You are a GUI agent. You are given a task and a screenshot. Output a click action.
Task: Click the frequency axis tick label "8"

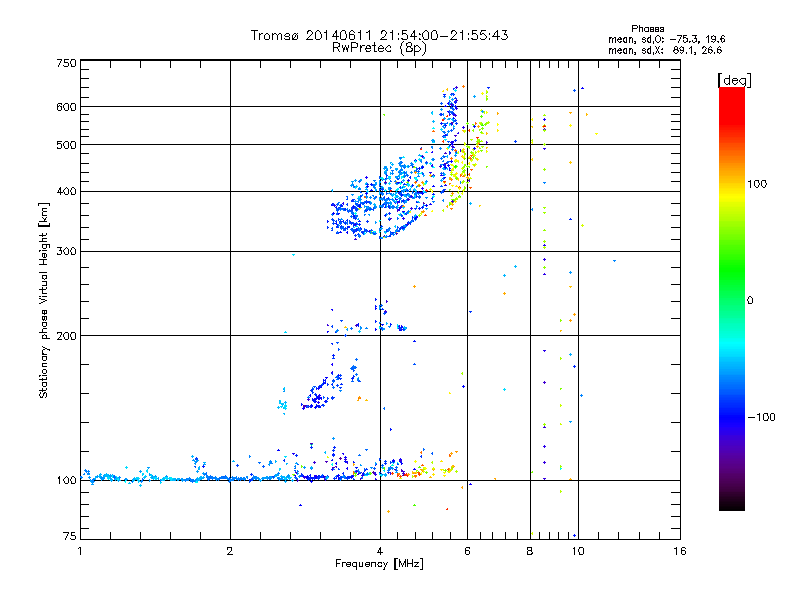coord(530,551)
